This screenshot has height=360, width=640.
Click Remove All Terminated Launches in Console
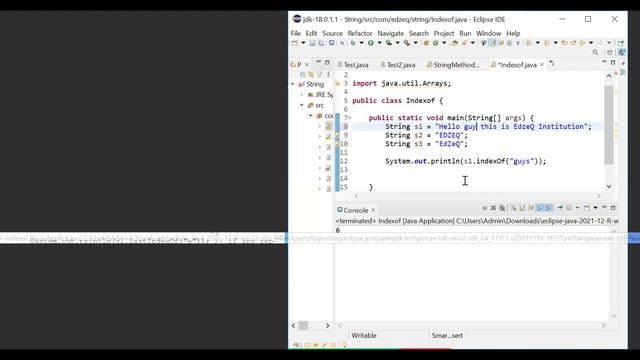coord(502,208)
